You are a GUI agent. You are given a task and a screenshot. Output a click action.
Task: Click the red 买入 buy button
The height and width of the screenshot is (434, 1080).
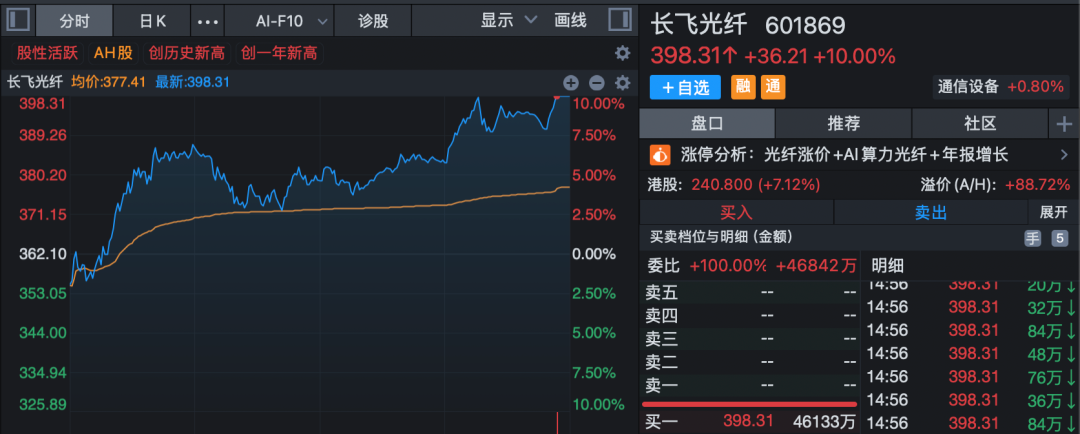736,212
